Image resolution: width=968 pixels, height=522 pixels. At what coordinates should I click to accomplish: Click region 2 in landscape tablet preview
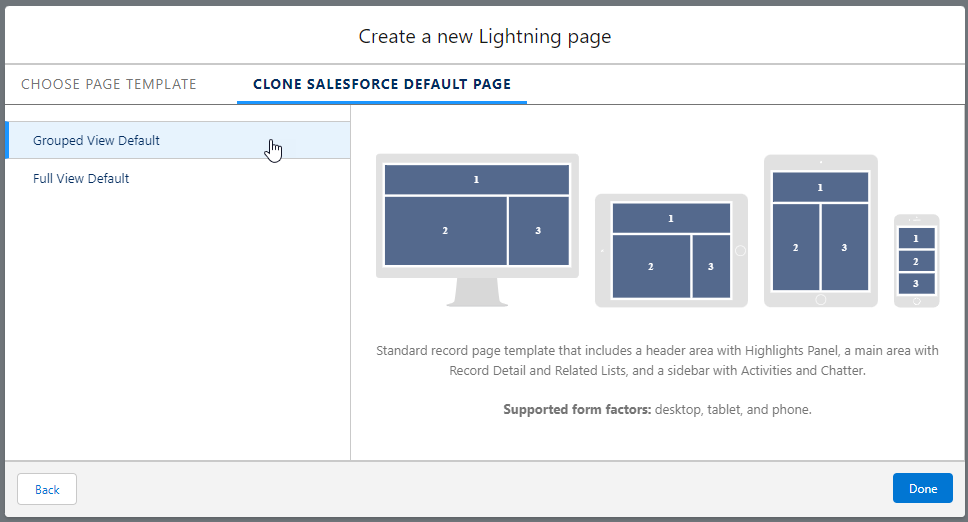[651, 267]
